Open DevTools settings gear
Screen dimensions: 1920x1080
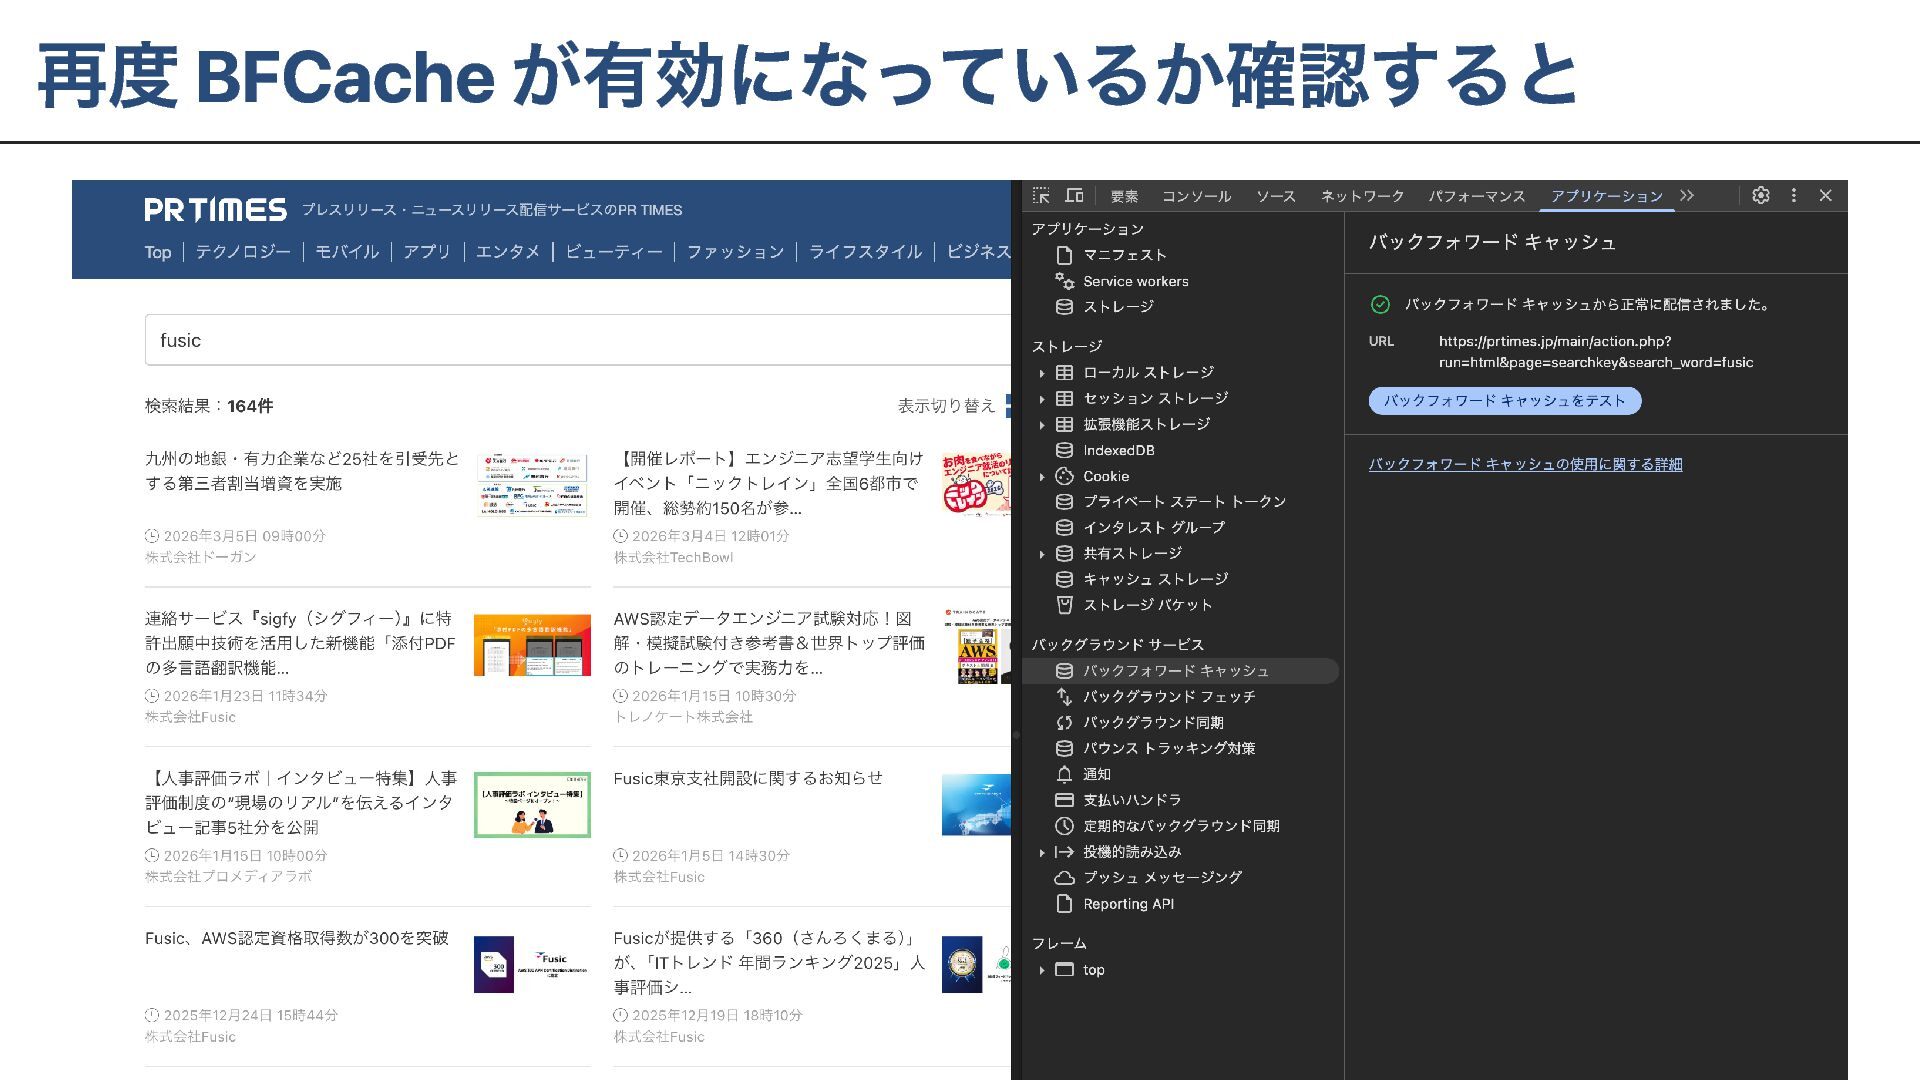1761,196
